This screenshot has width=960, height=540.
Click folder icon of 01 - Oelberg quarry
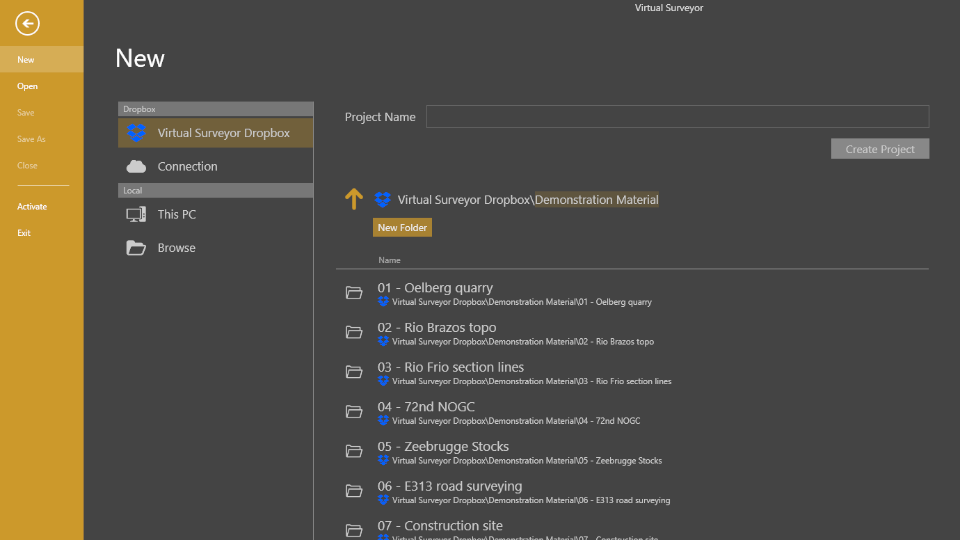click(x=354, y=293)
